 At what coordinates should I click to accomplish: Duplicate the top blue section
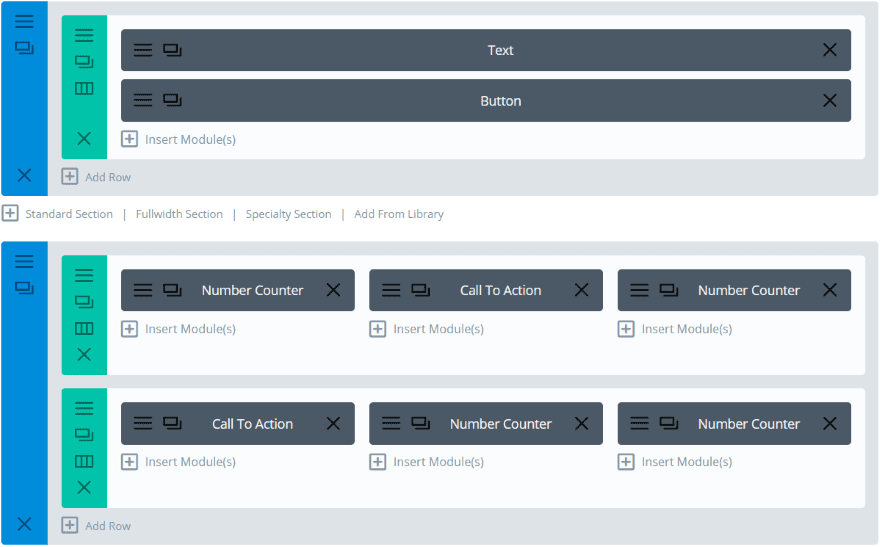[24, 48]
